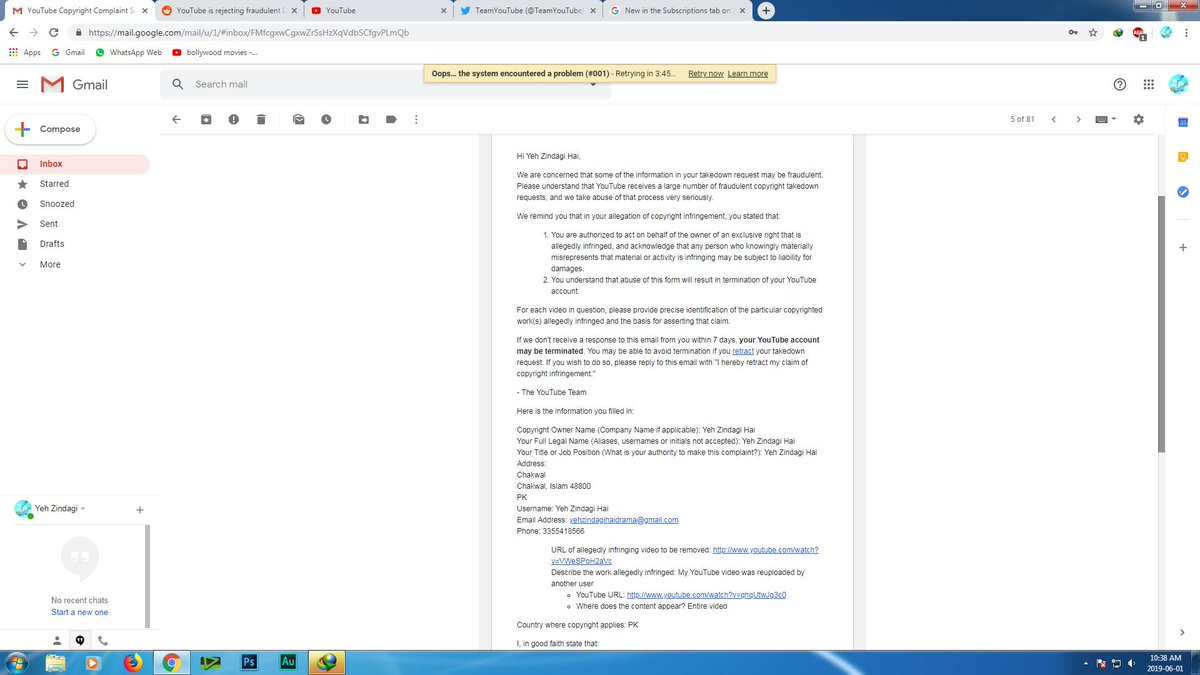This screenshot has height=675, width=1200.
Task: Open the Windows Start menu
Action: (19, 662)
